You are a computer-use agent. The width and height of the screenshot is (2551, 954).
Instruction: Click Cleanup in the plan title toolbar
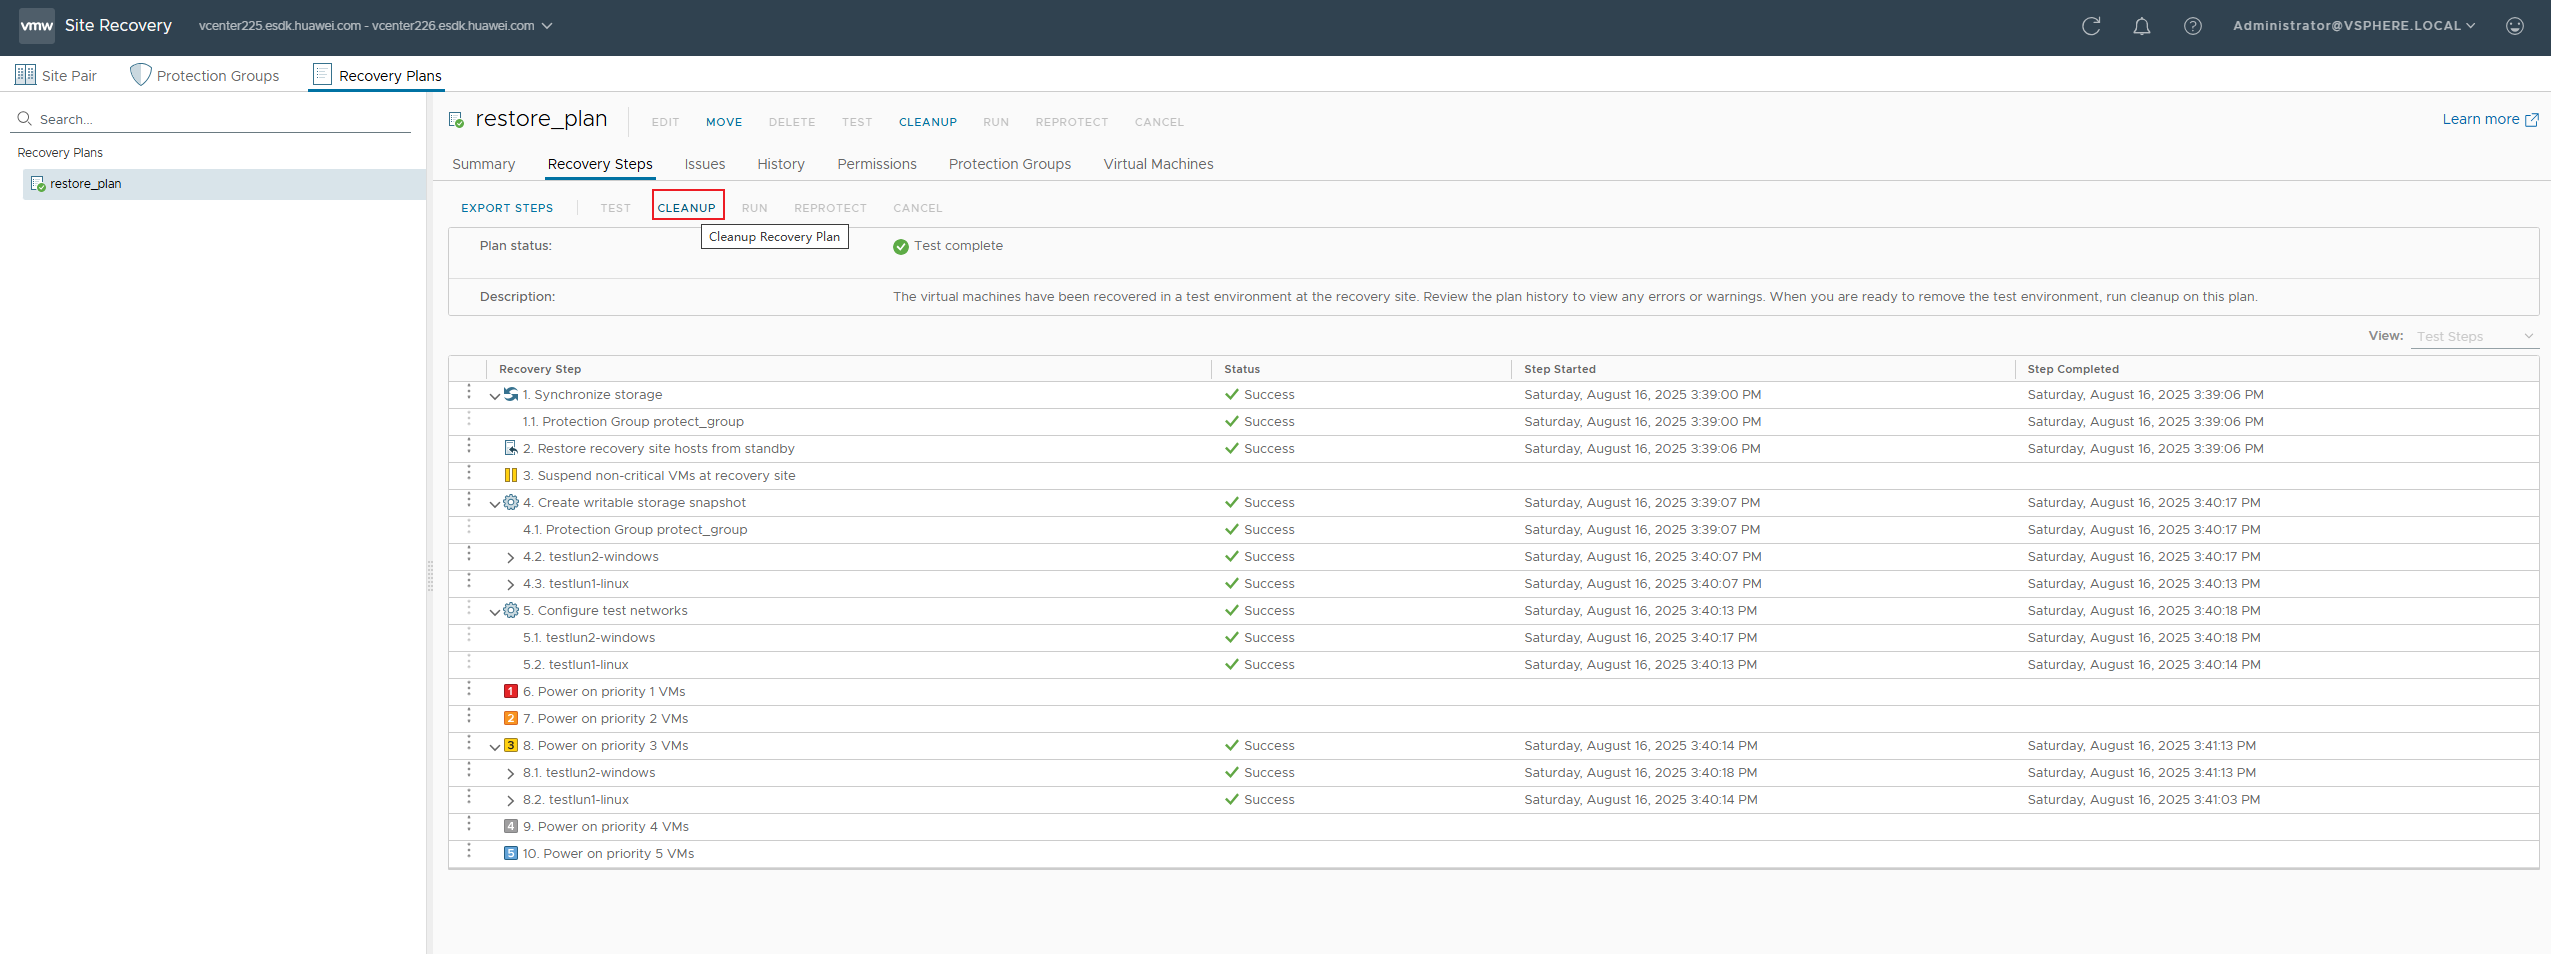coord(928,122)
